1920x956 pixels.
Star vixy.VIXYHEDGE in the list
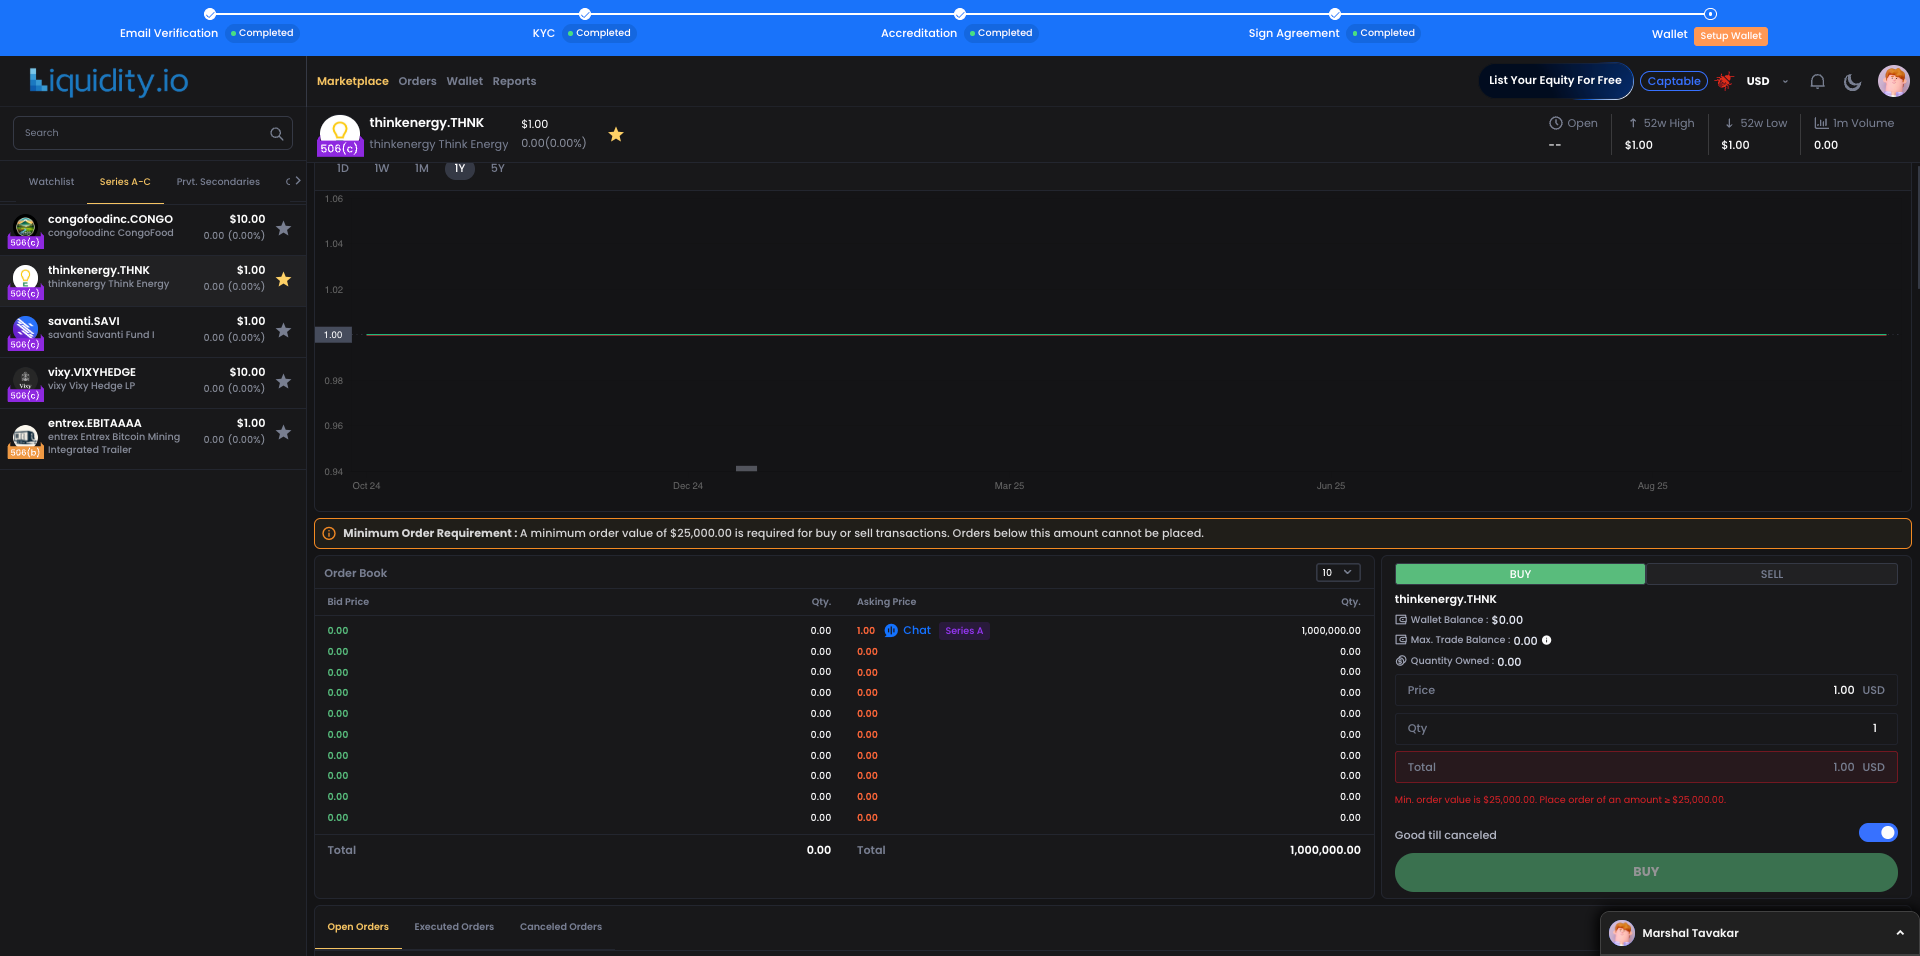pos(284,381)
